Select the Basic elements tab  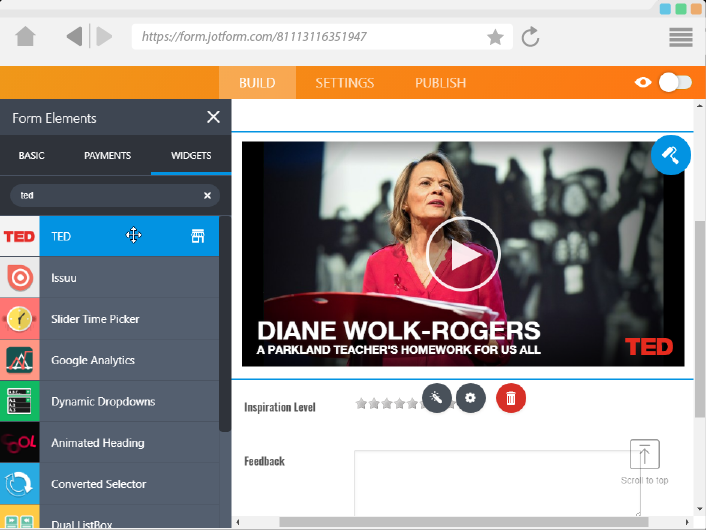(x=31, y=156)
